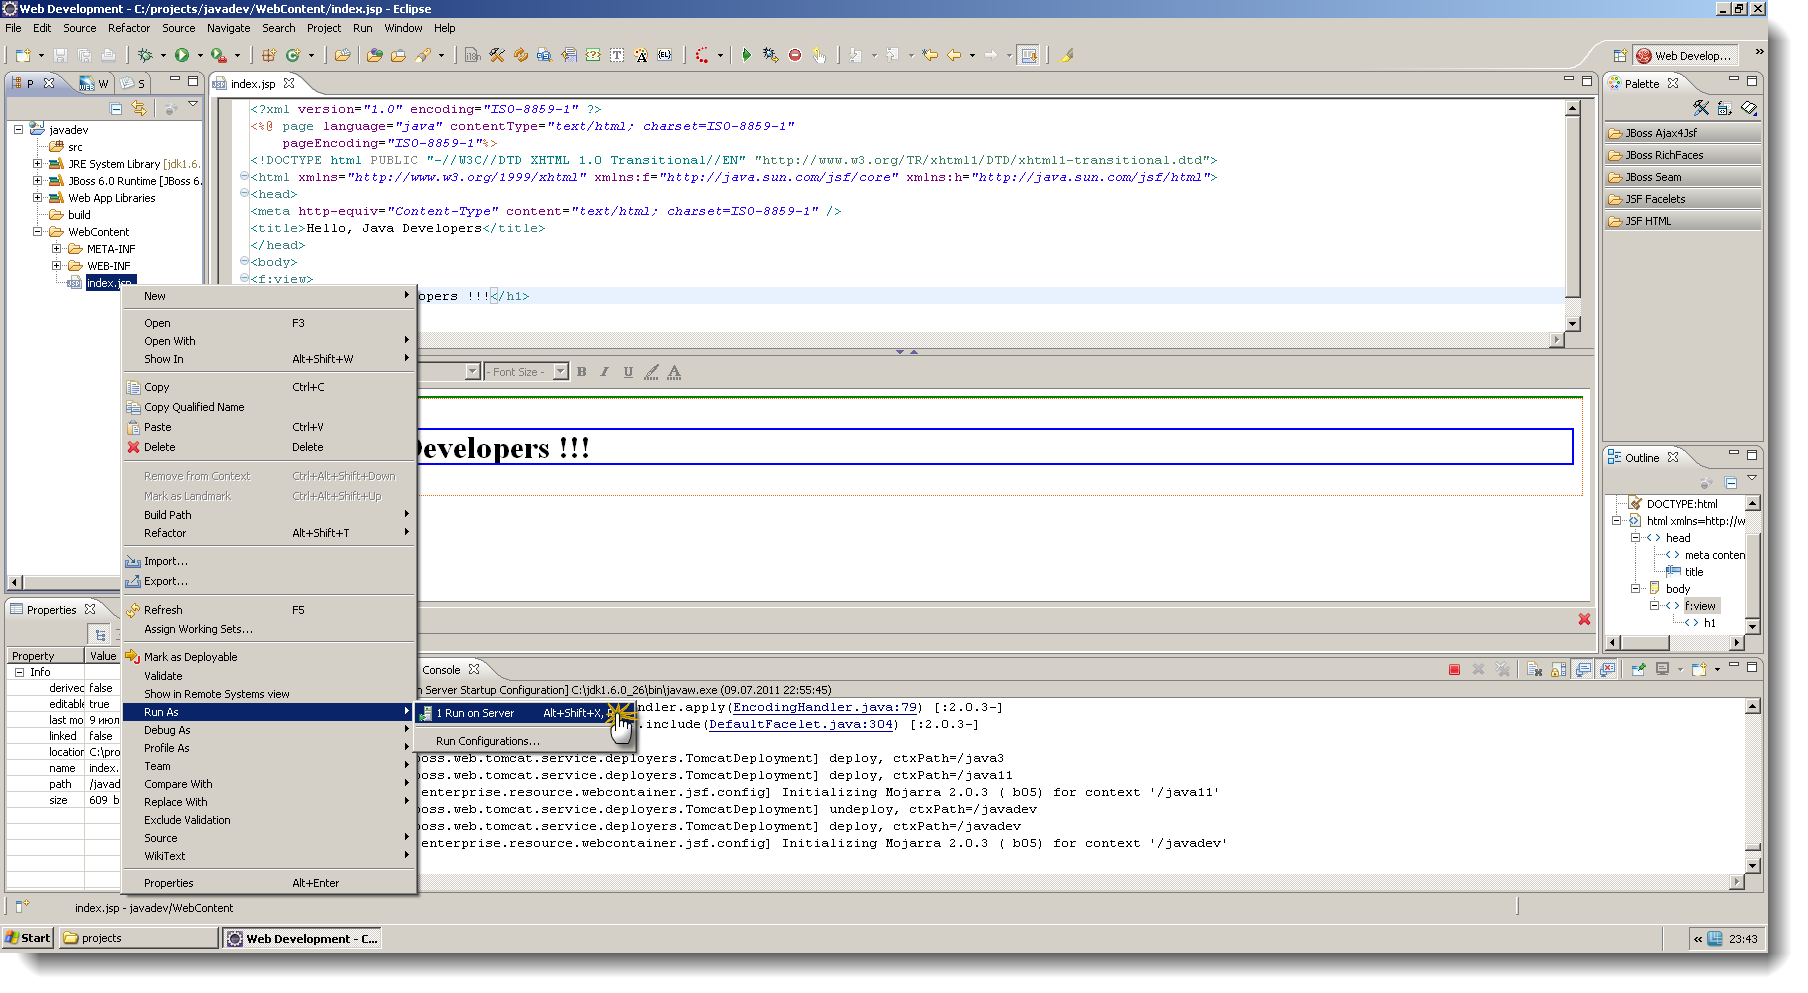Enable underline formatting in the design toolbar
The width and height of the screenshot is (1808, 993).
(x=628, y=371)
